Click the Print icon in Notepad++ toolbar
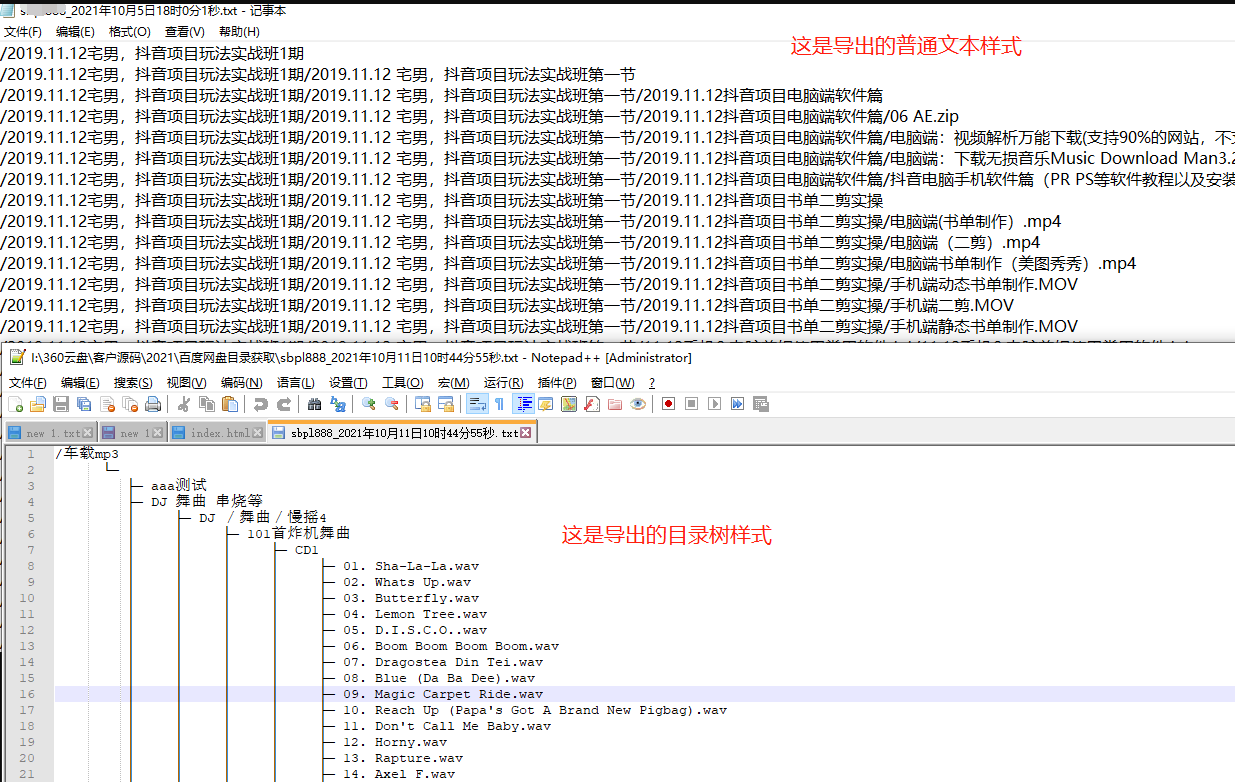Image resolution: width=1235 pixels, height=782 pixels. (x=153, y=404)
